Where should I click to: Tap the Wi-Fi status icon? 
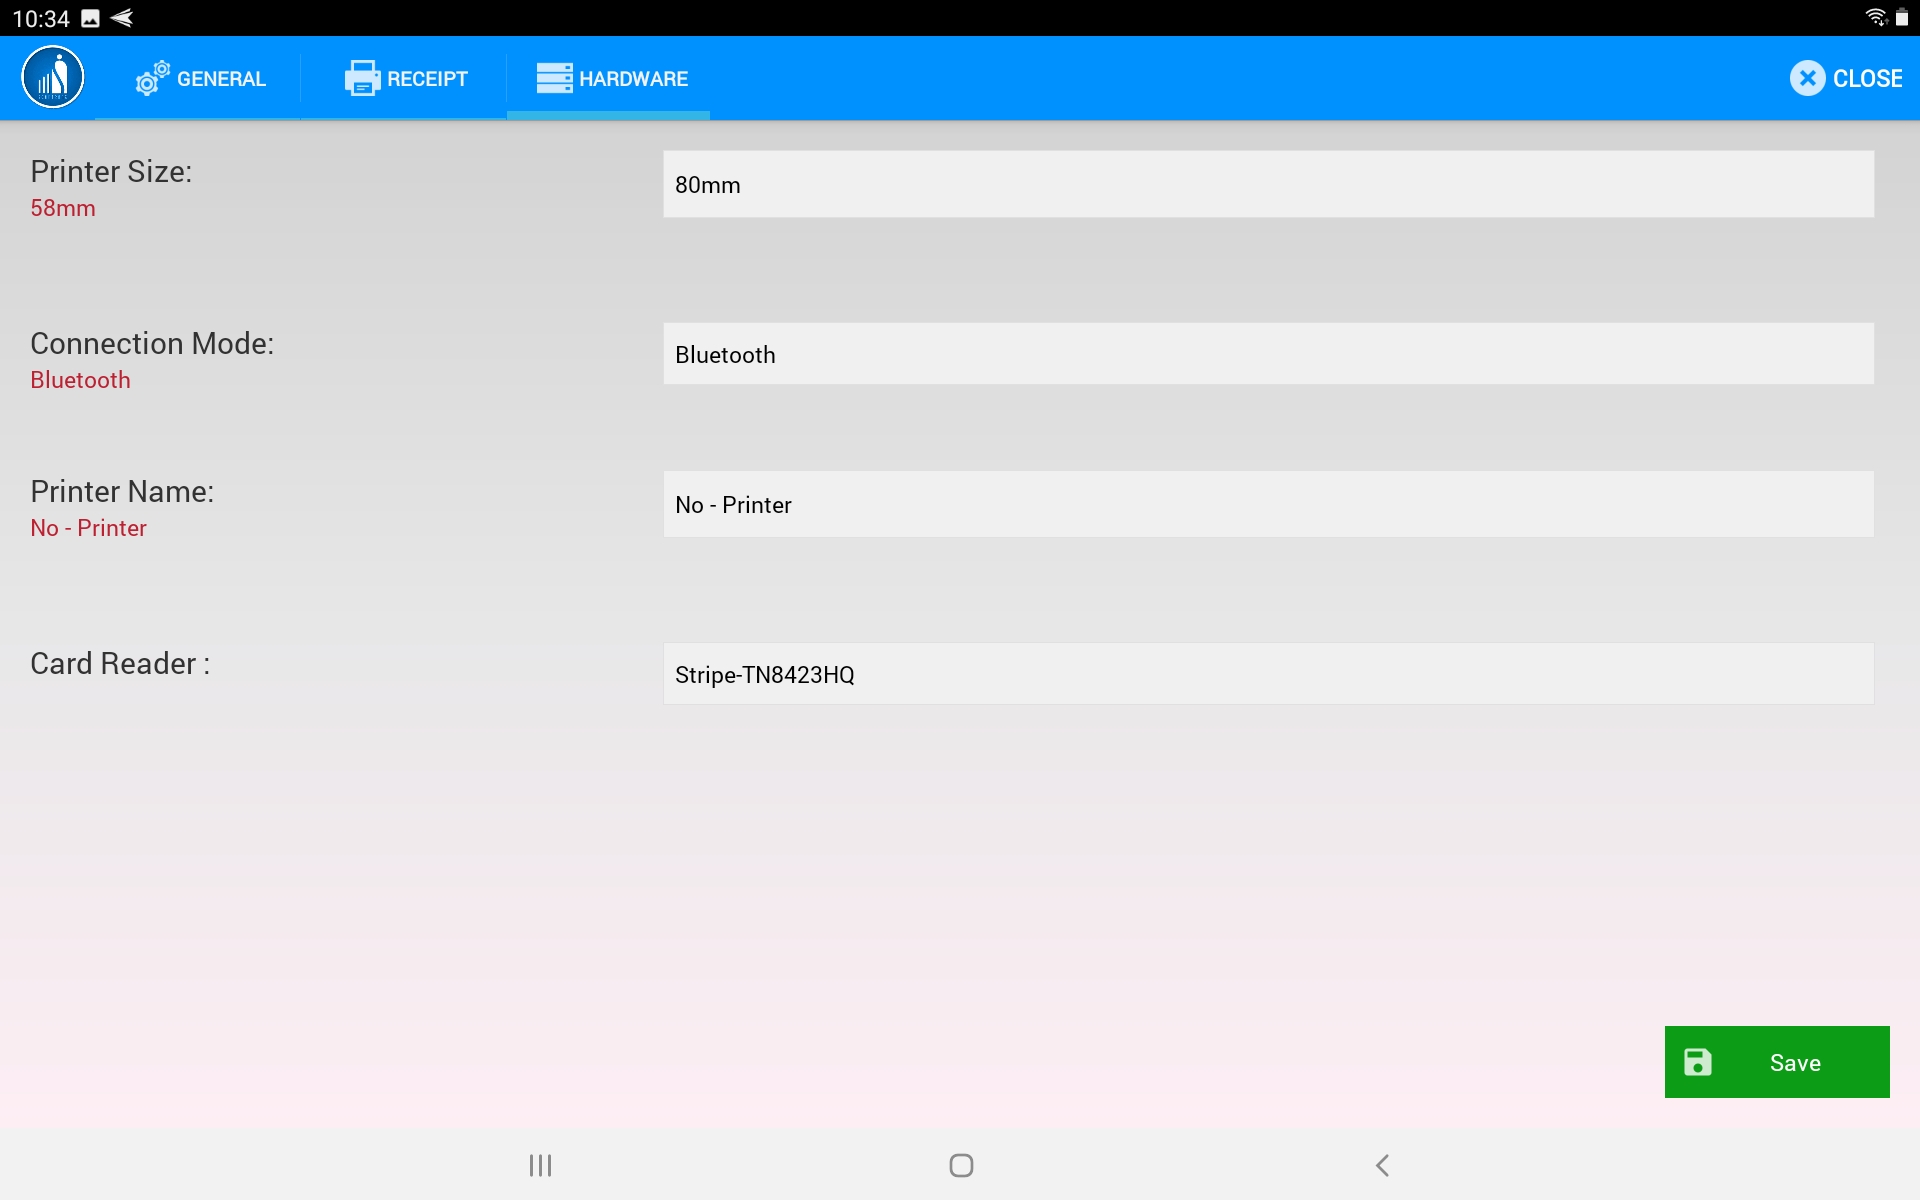click(1875, 18)
